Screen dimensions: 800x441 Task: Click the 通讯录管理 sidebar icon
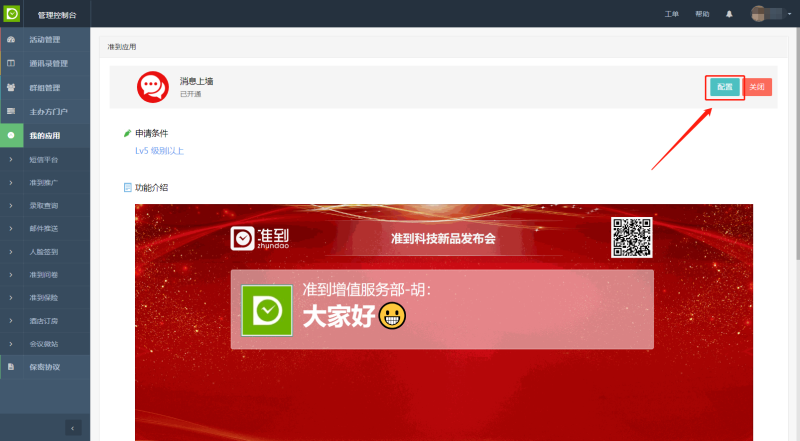click(11, 63)
